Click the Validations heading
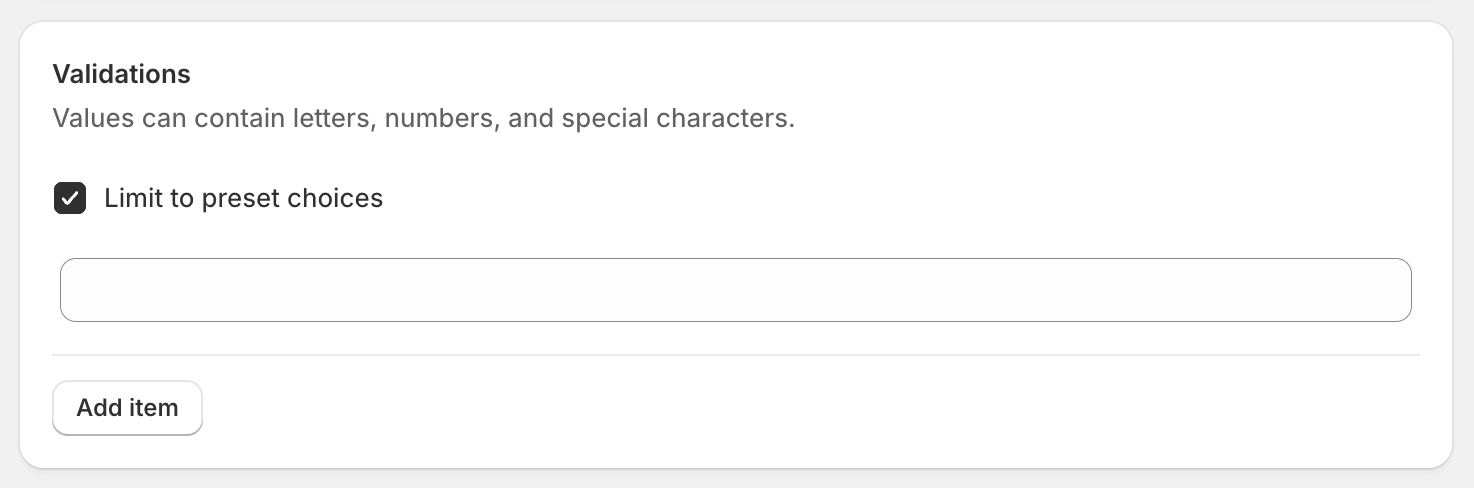Image resolution: width=1474 pixels, height=488 pixels. 121,74
